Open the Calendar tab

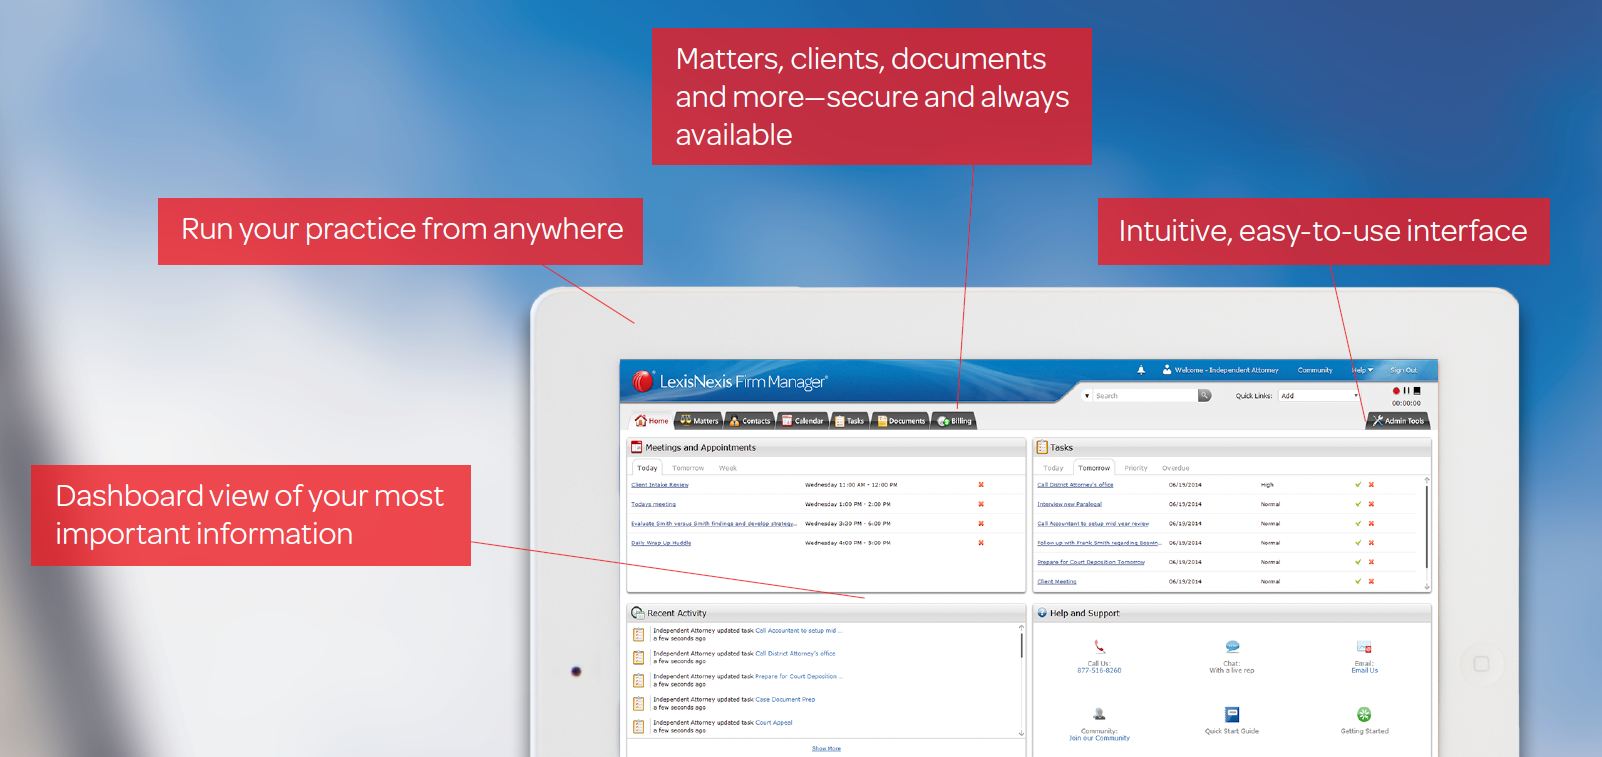[803, 421]
